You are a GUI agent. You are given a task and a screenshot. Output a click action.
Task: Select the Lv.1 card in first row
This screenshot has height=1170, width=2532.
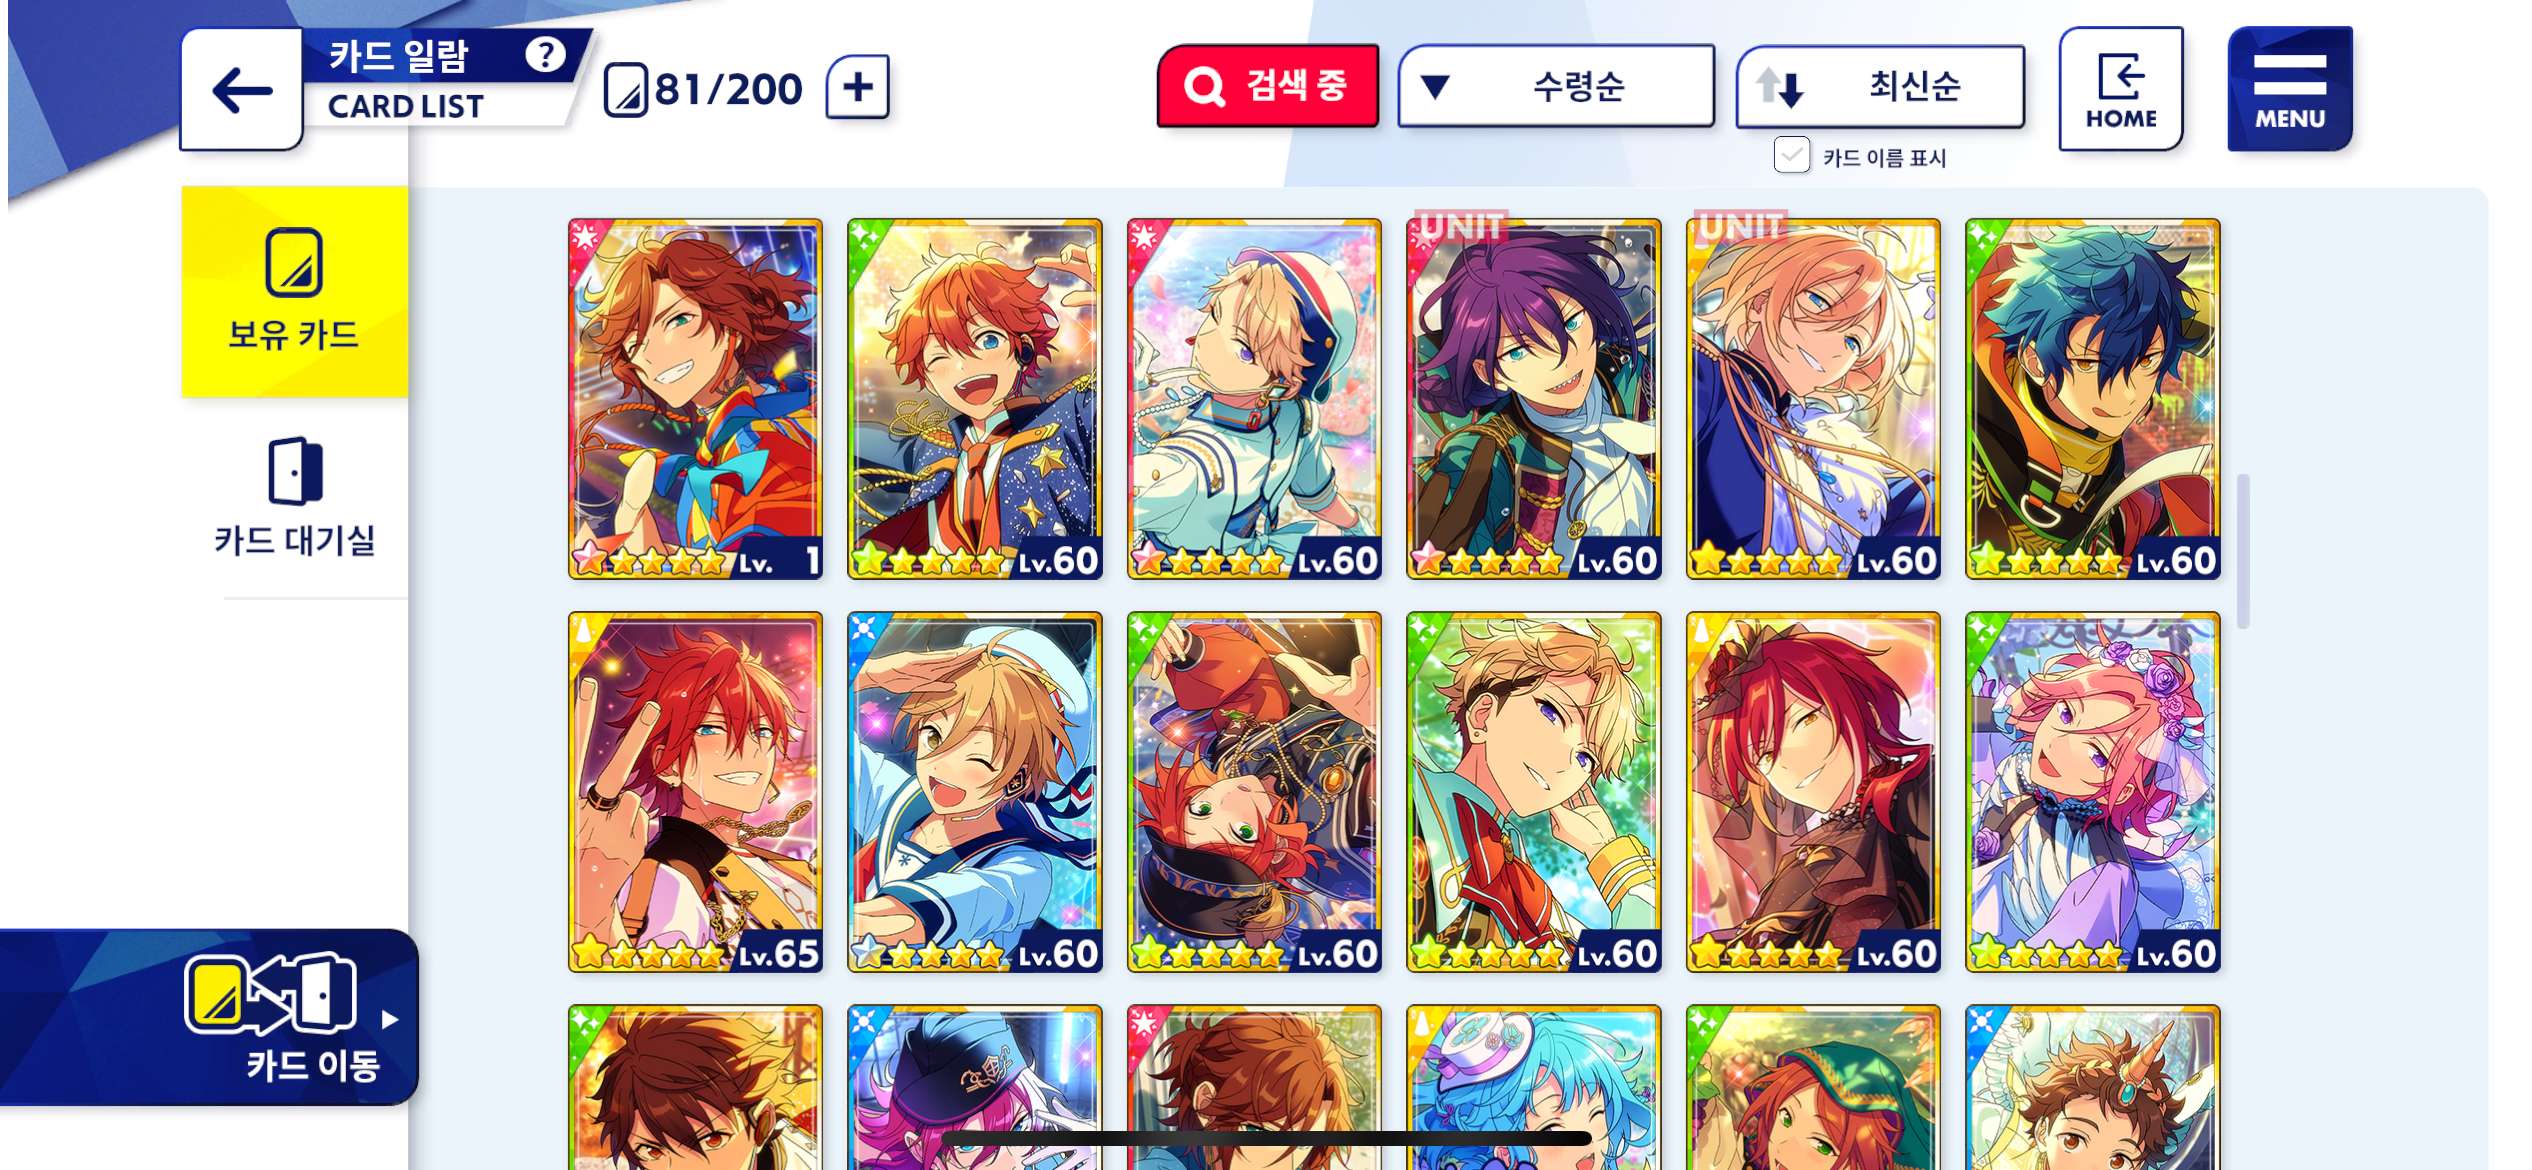point(695,399)
